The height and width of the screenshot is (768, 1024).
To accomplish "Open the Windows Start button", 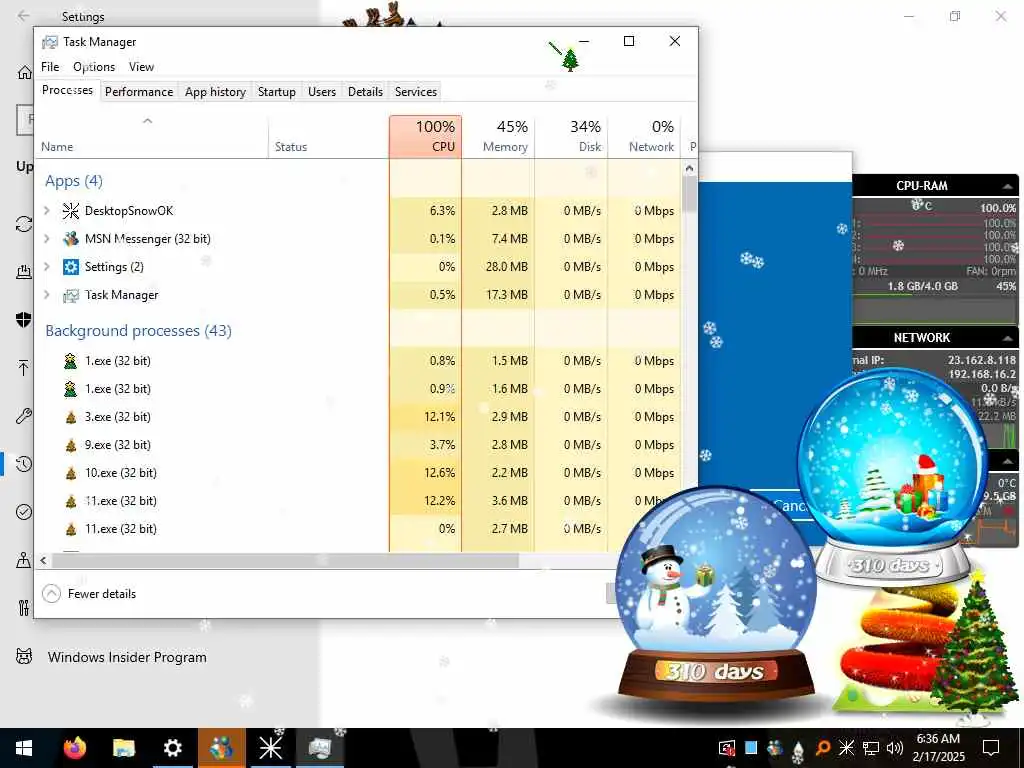I will [x=24, y=748].
